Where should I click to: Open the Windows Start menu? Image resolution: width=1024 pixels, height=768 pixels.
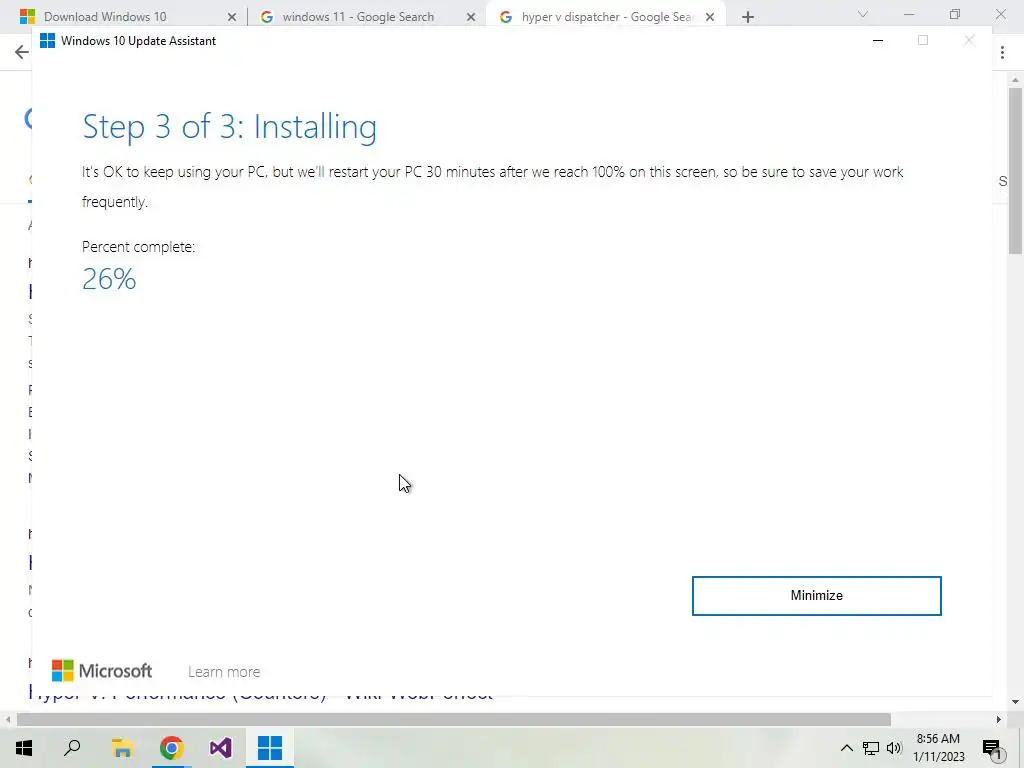click(24, 747)
